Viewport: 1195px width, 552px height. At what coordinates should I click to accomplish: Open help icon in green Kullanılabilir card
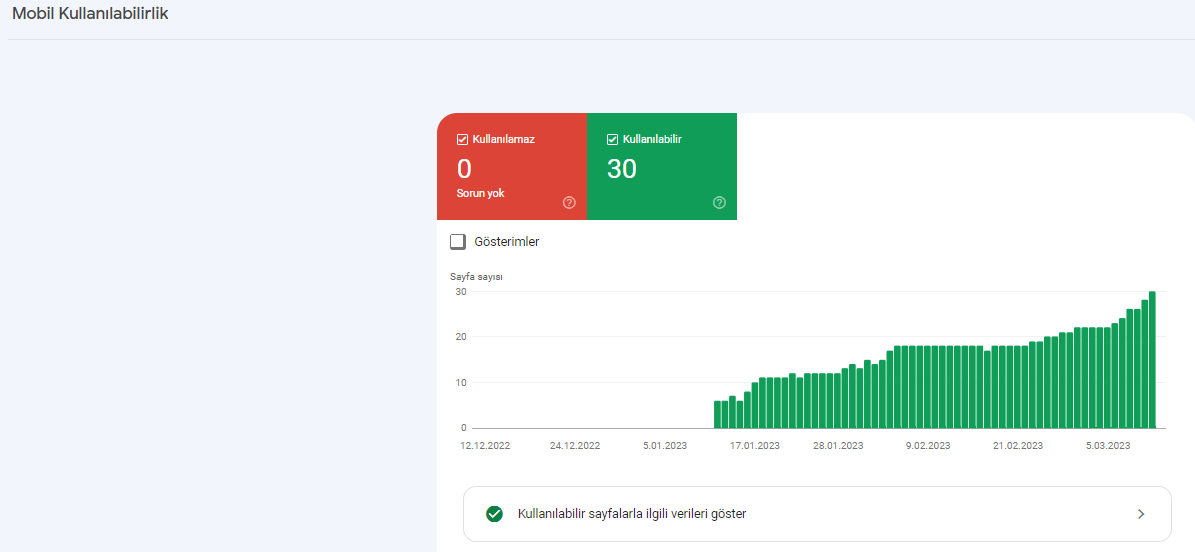pos(719,203)
